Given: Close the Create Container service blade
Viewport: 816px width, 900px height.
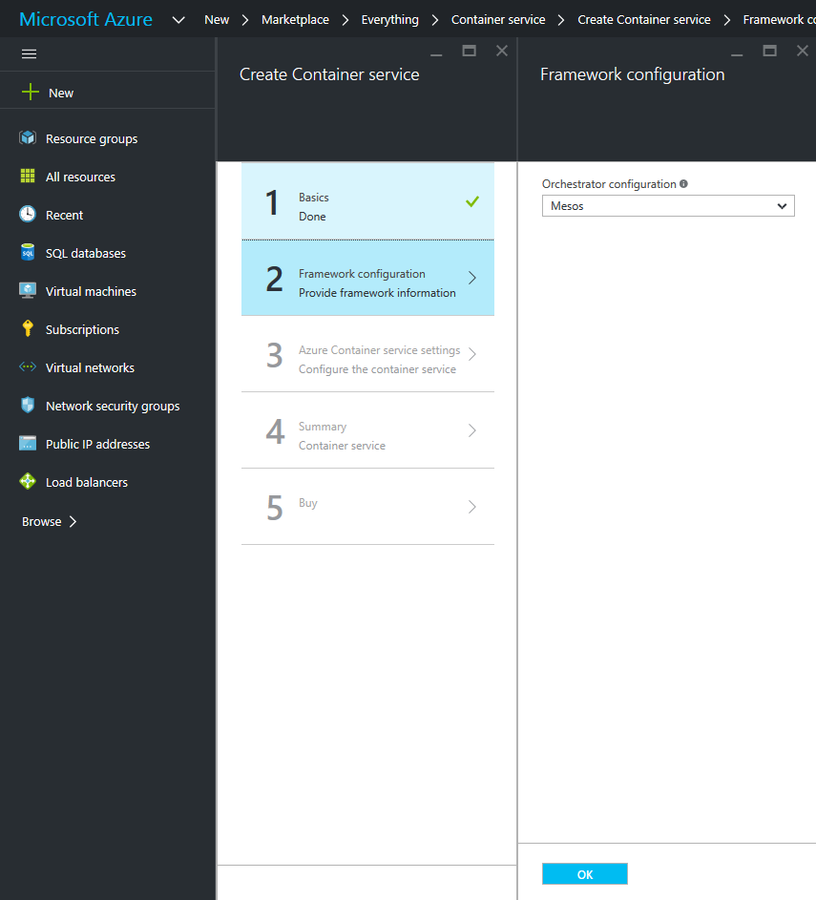Looking at the screenshot, I should click(x=502, y=51).
